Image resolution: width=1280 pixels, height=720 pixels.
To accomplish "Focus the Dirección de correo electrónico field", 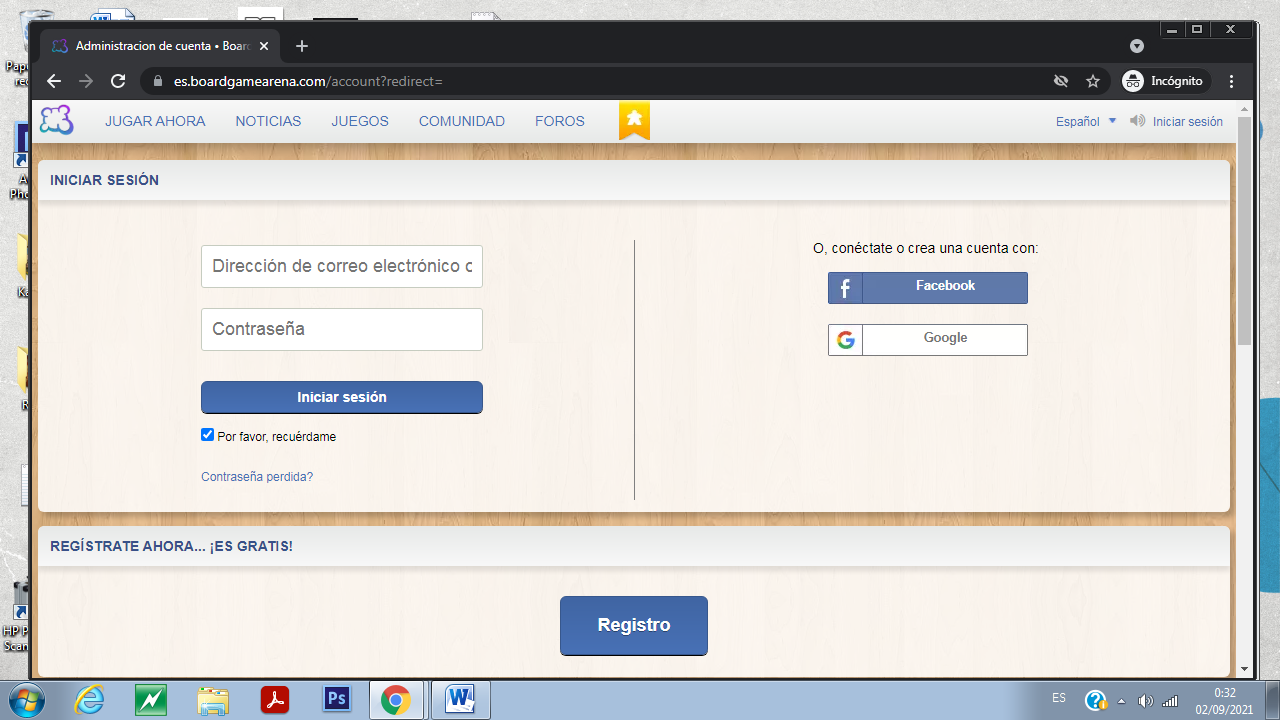I will point(342,267).
